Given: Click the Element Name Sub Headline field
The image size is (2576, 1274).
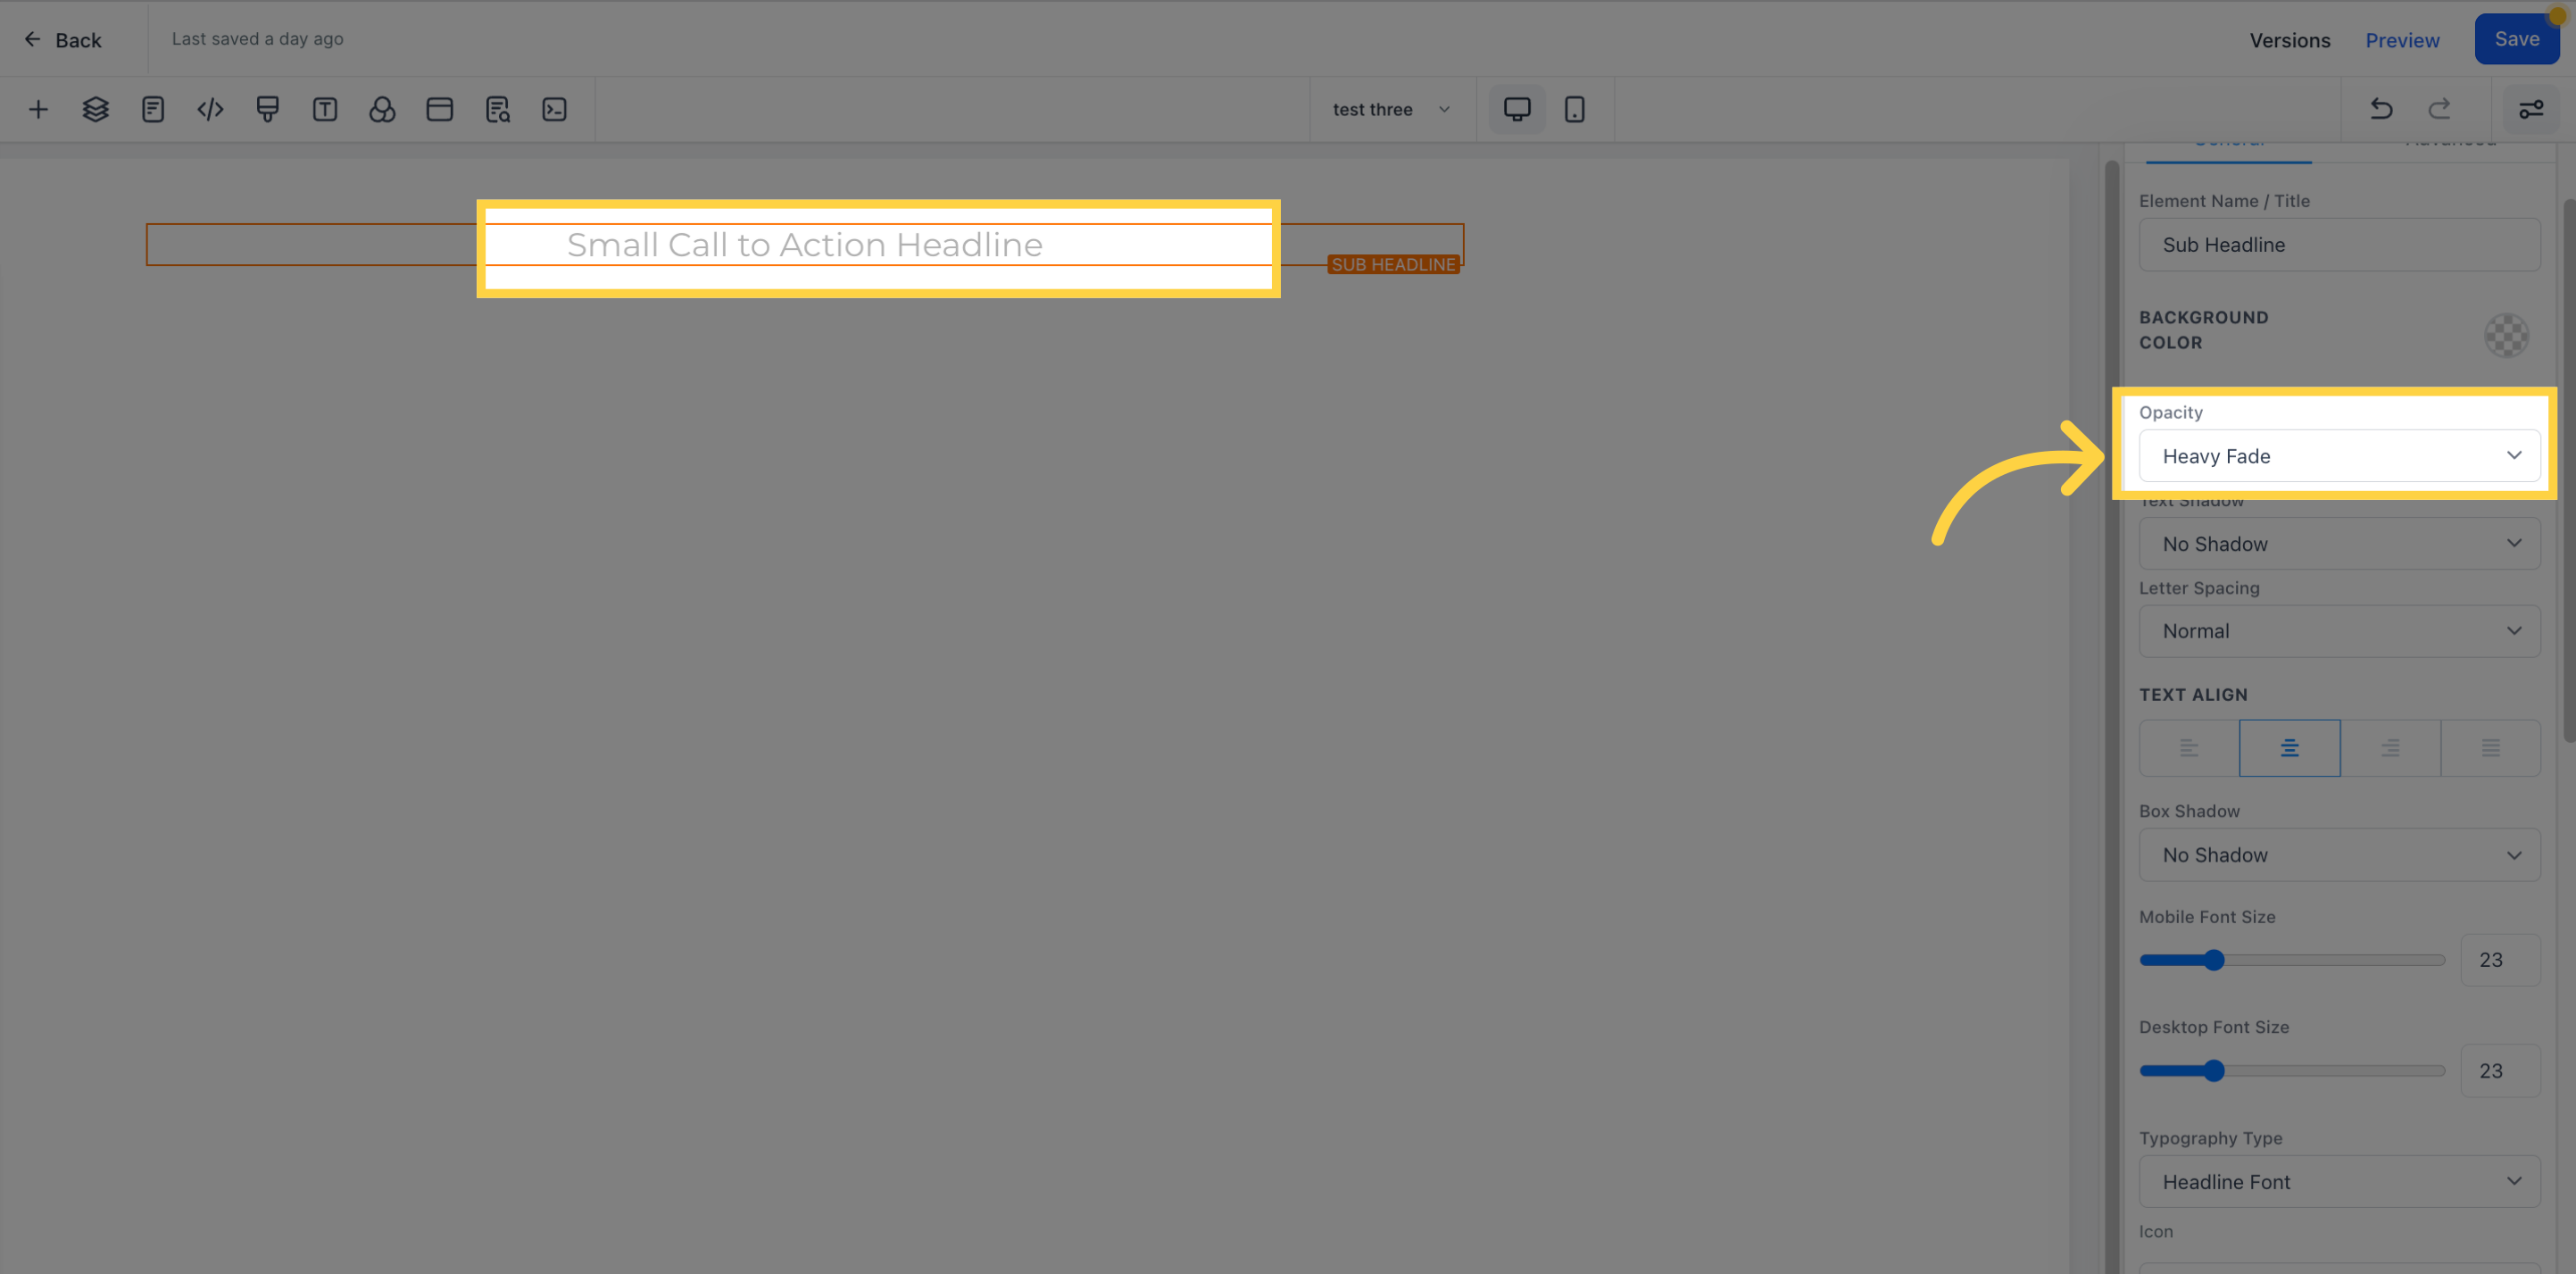Looking at the screenshot, I should (x=2338, y=245).
